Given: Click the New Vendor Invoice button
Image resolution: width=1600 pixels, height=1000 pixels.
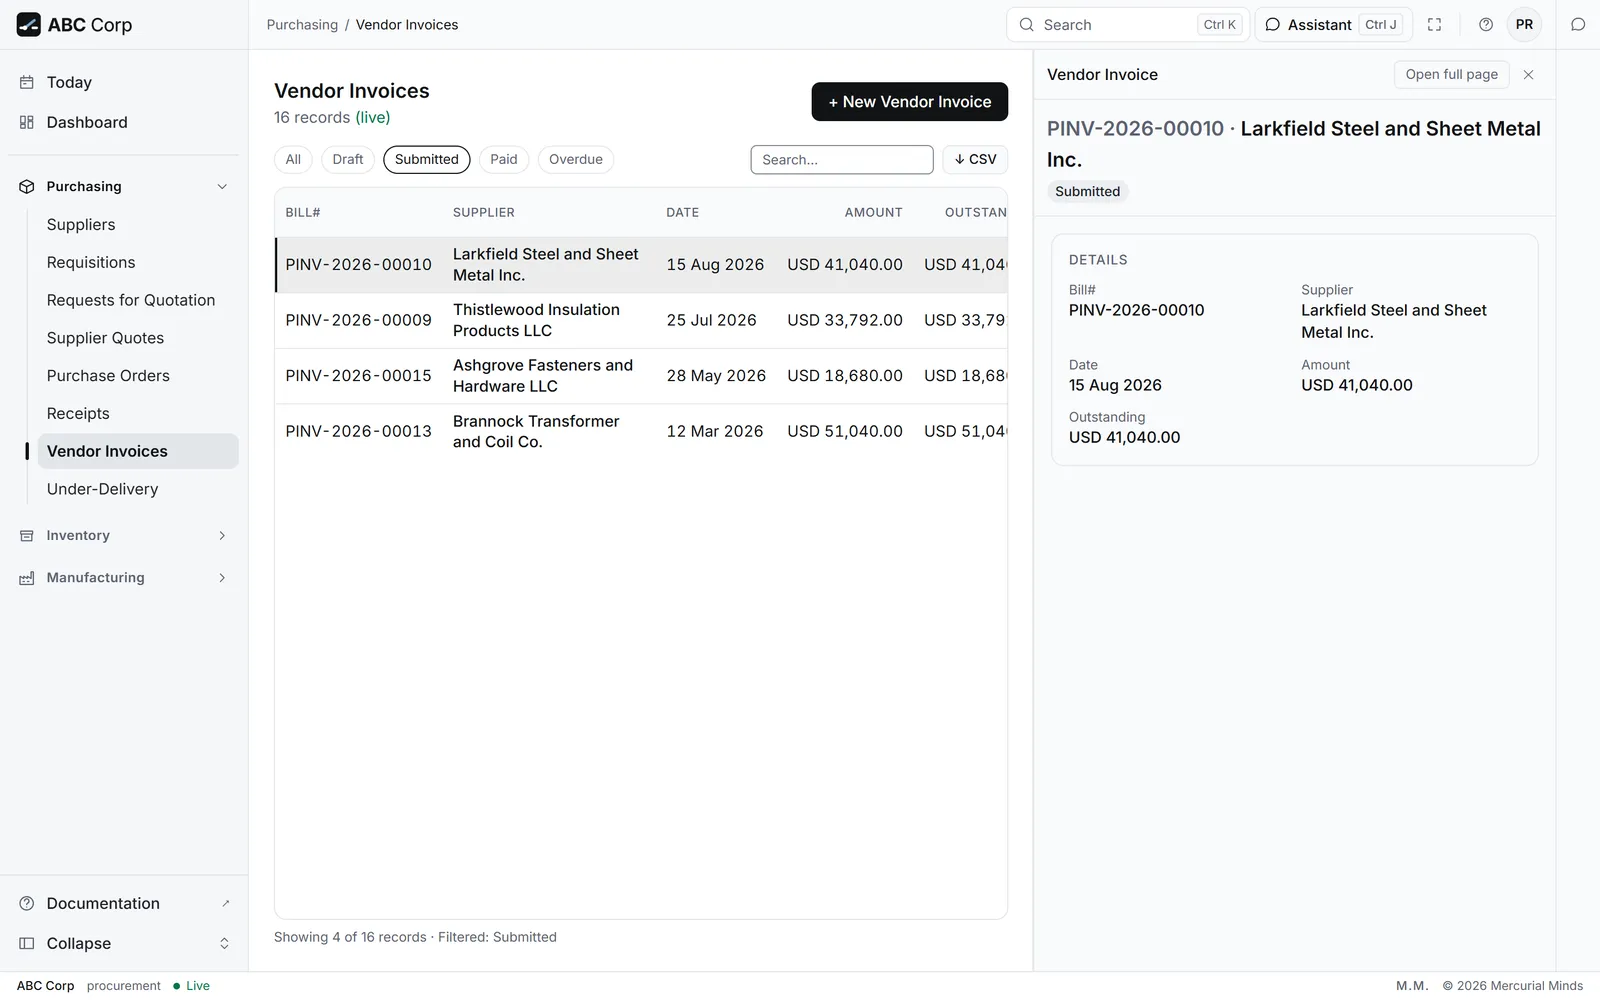Looking at the screenshot, I should (x=910, y=102).
